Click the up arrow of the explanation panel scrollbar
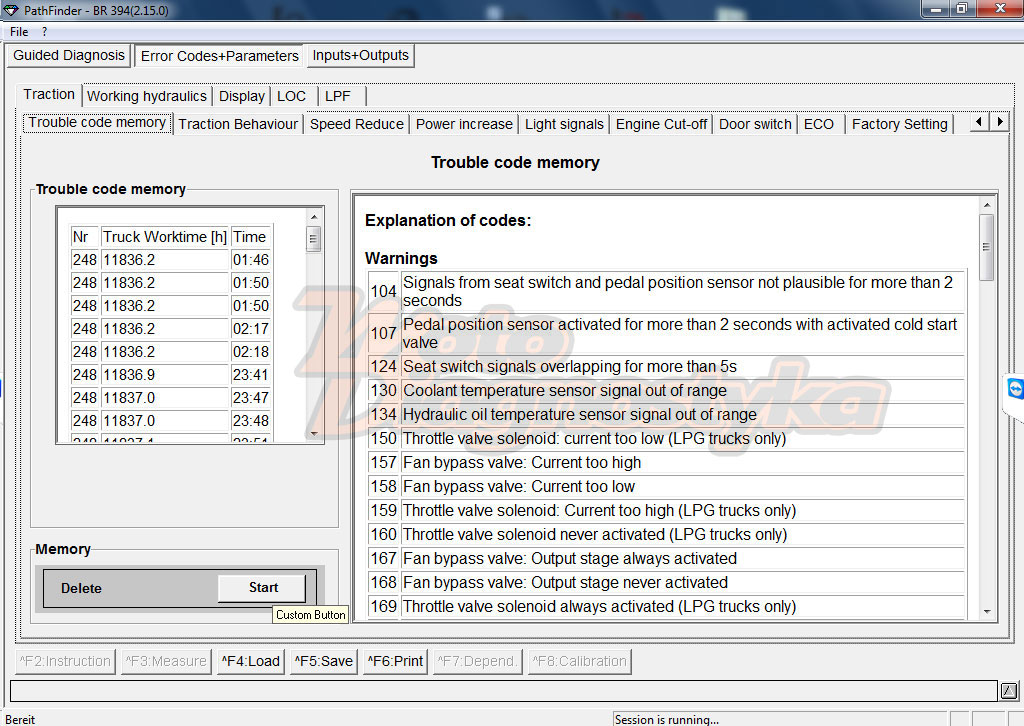This screenshot has width=1024, height=726. [x=987, y=205]
